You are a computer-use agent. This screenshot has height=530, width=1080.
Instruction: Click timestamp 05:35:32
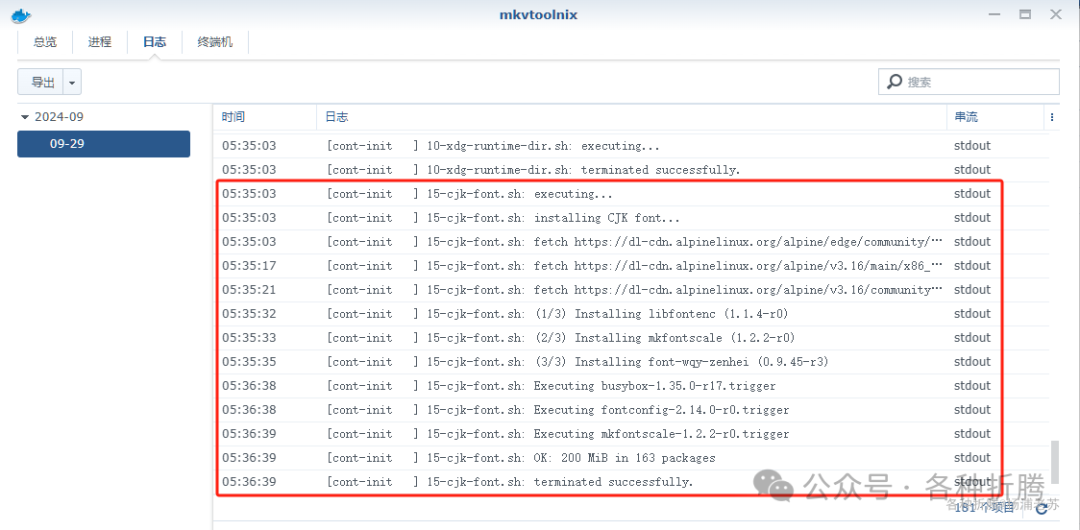coord(249,314)
